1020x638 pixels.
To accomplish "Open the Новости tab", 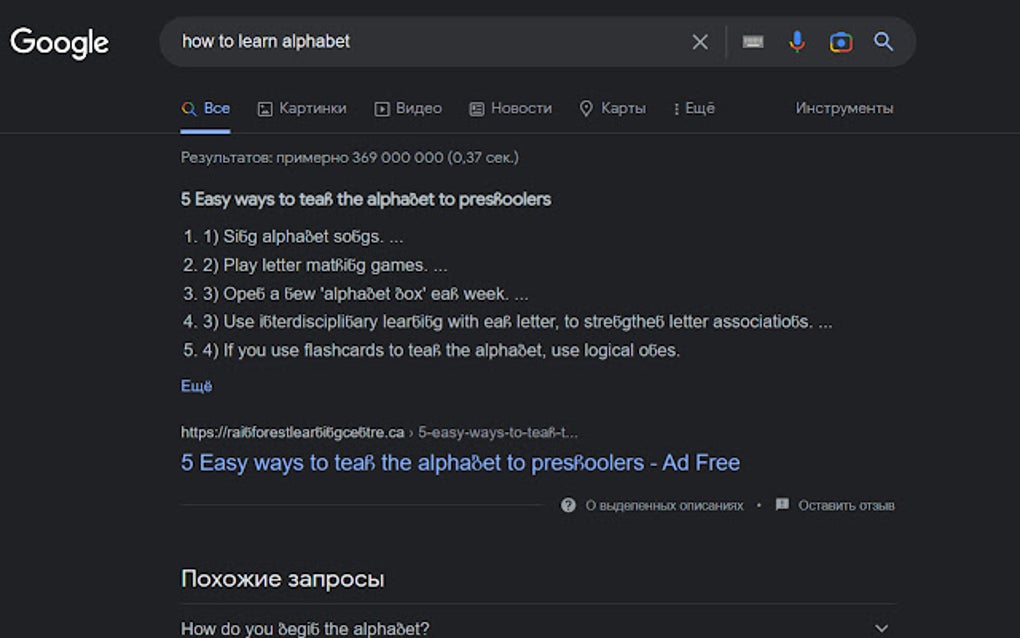I will [511, 108].
